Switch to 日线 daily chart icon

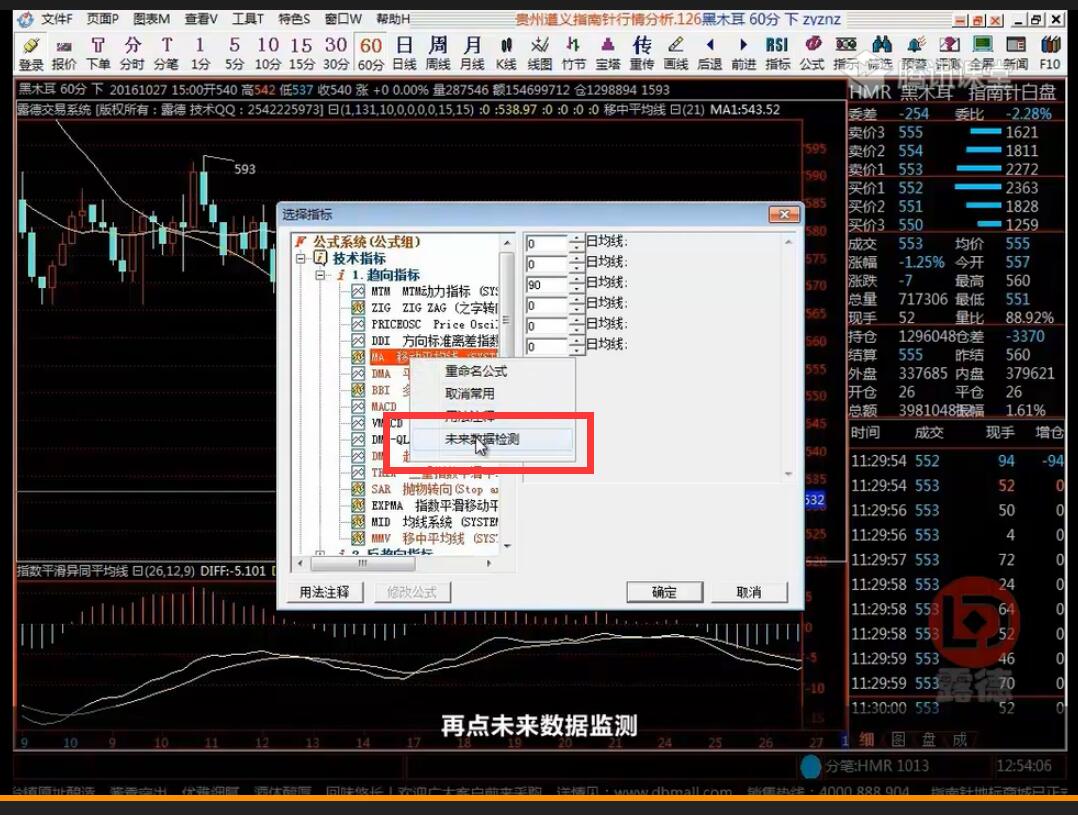[404, 53]
